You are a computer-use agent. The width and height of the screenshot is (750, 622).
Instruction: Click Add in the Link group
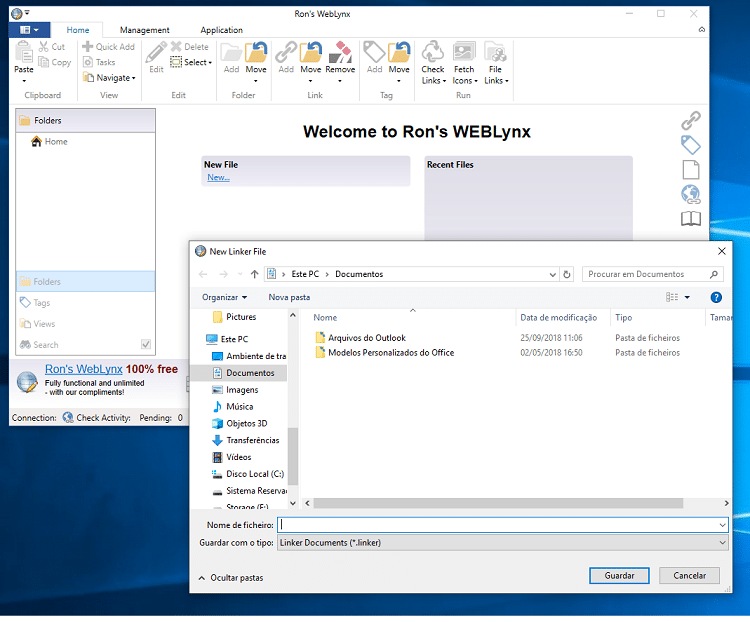point(286,57)
